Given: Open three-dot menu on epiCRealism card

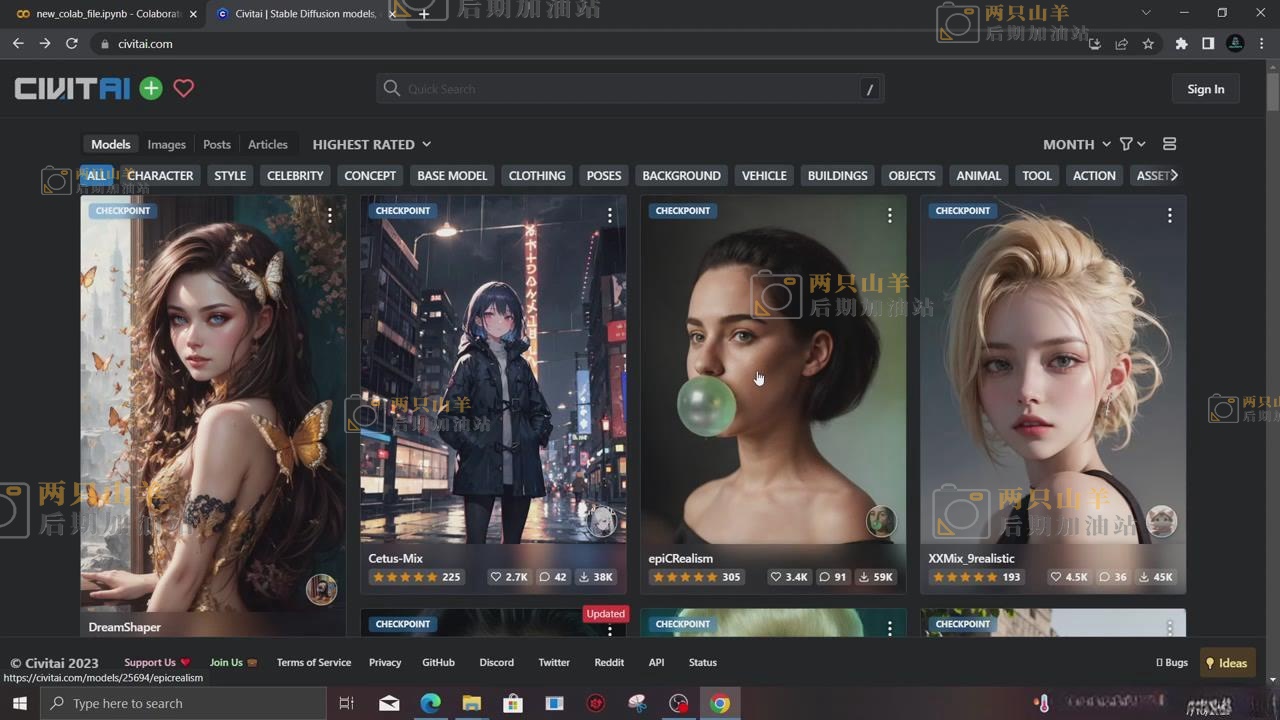Looking at the screenshot, I should click(x=889, y=215).
